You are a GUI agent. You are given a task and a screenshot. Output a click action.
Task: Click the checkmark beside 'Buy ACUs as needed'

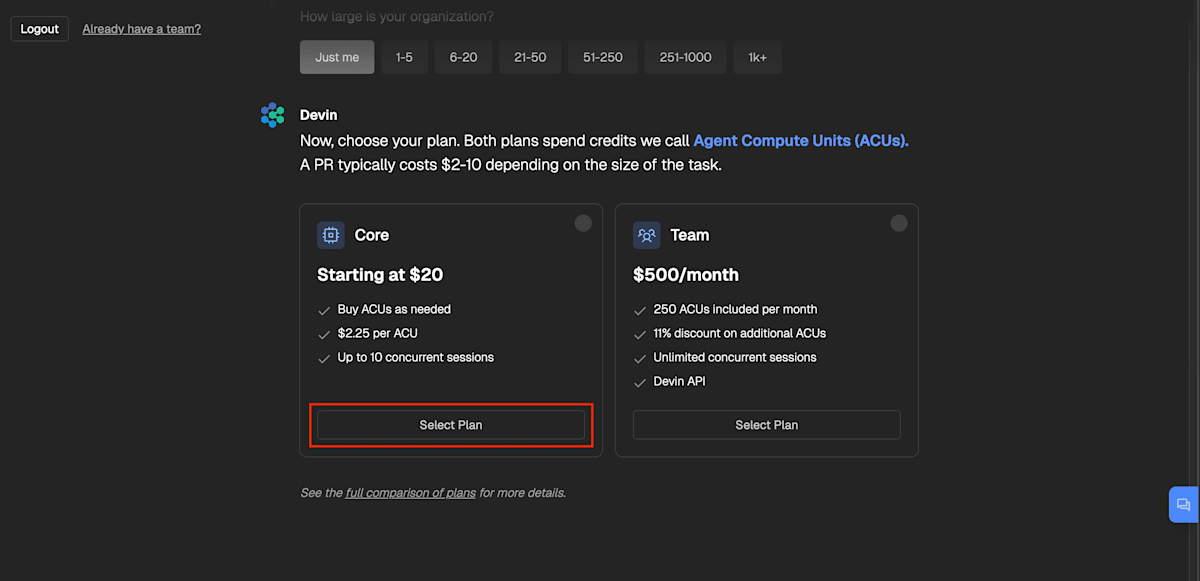[x=324, y=311]
